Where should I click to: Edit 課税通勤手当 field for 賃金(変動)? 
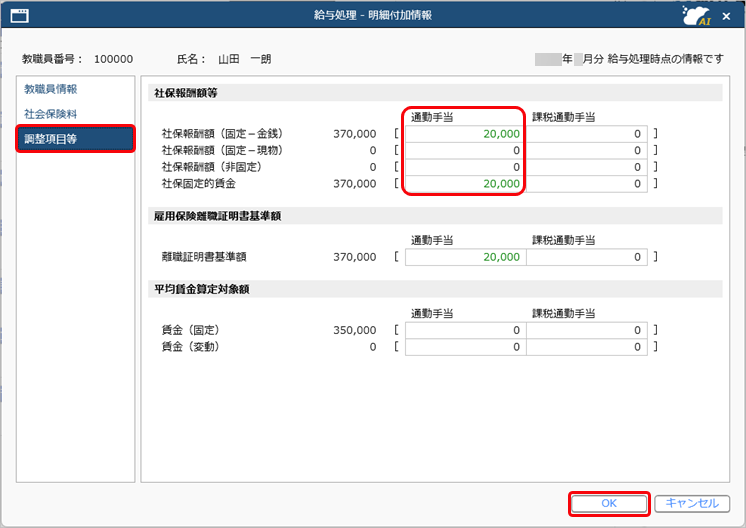pyautogui.click(x=587, y=347)
